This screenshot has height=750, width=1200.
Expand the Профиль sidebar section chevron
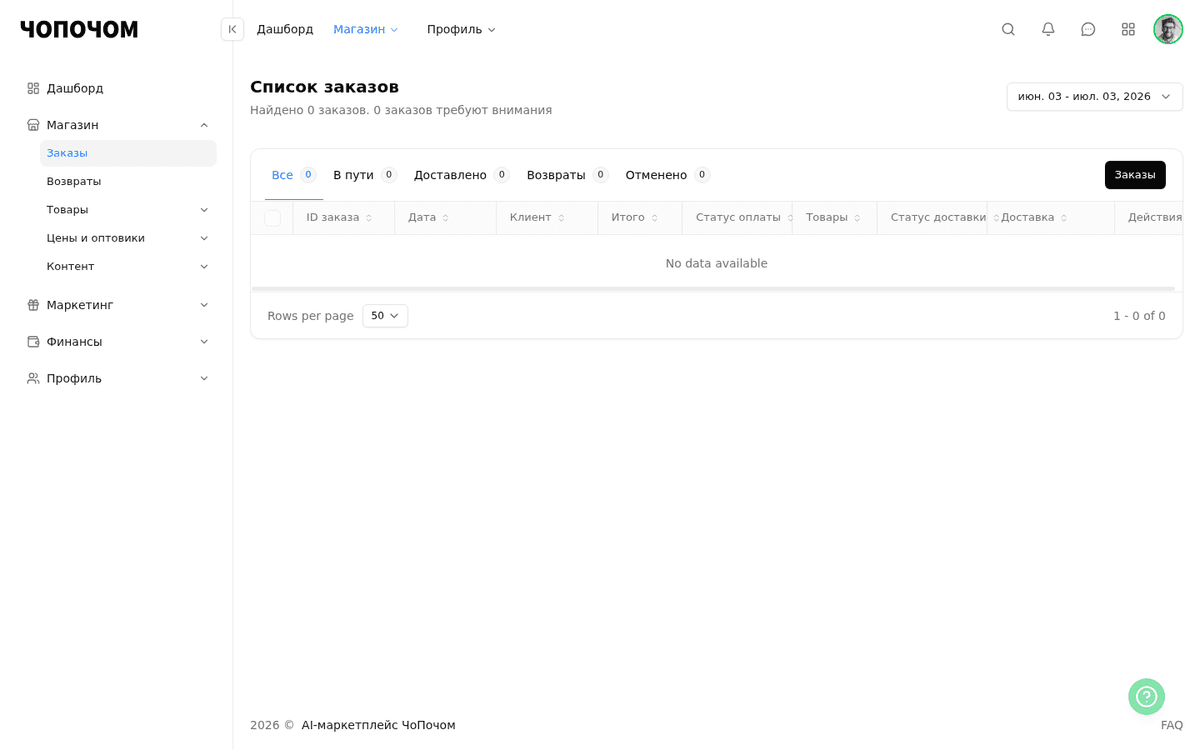click(204, 378)
